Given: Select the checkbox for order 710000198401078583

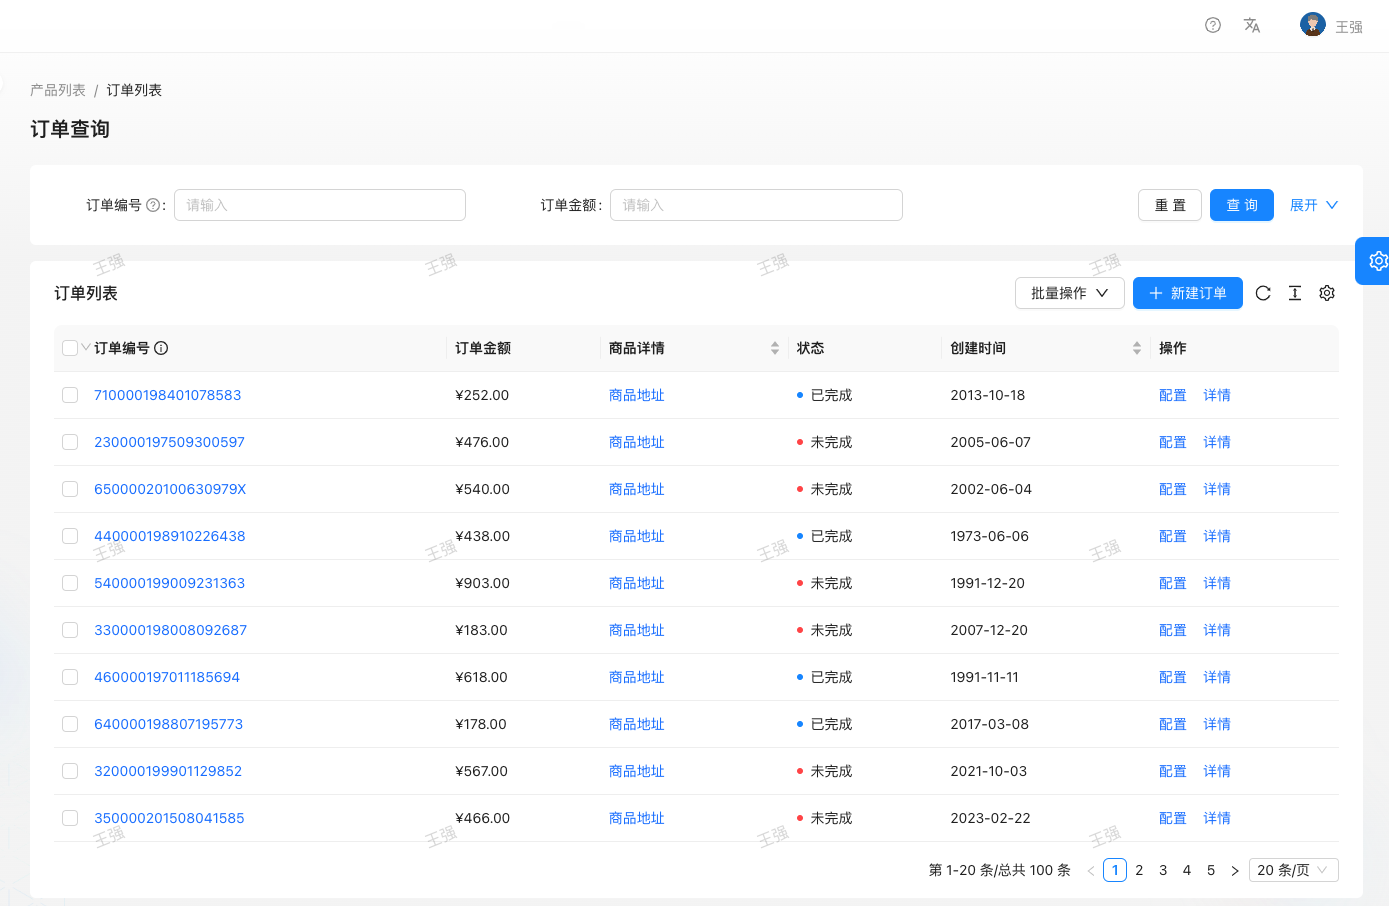Looking at the screenshot, I should tap(70, 395).
